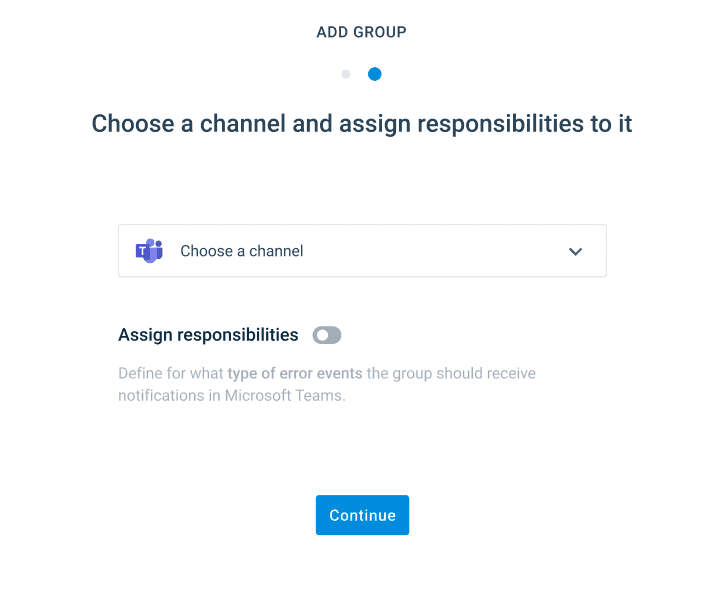Click the 'ADD GROUP' title at top
Viewport: 716px width, 610px height.
[x=361, y=32]
